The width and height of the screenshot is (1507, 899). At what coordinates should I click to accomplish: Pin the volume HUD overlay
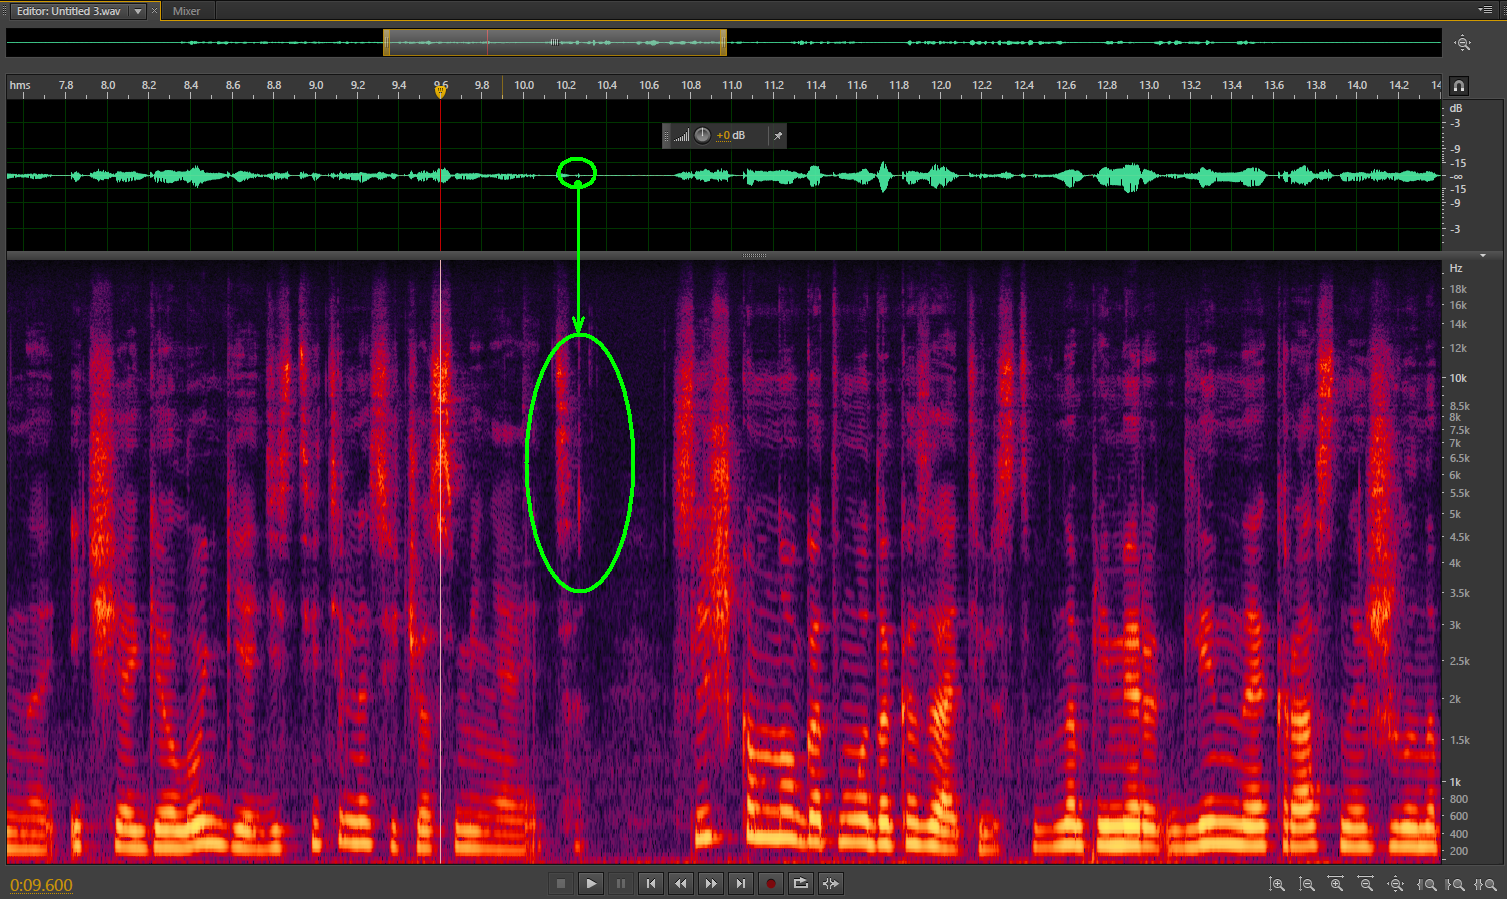[x=778, y=136]
